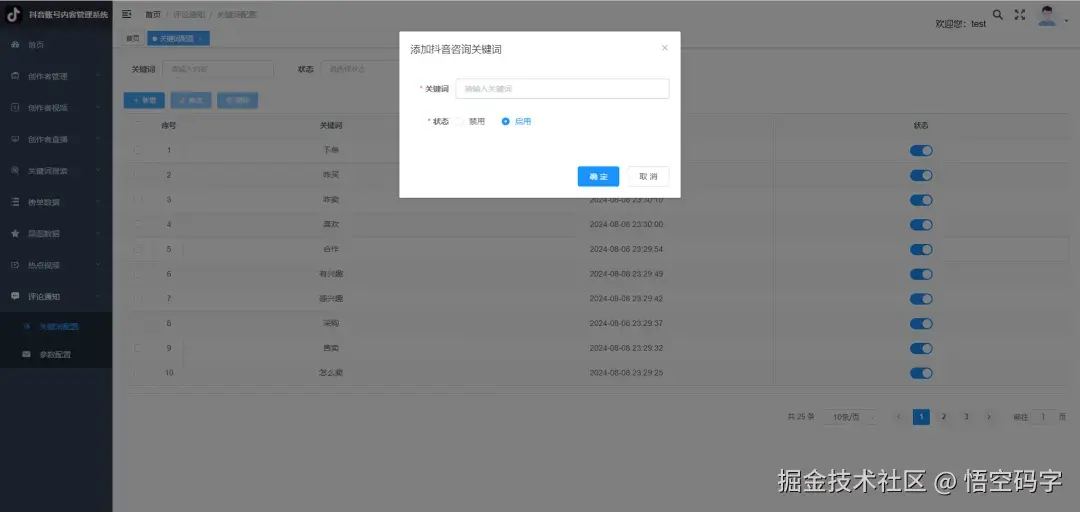This screenshot has height=512, width=1080.
Task: Toggle the select-all checkbox in table header
Action: point(138,125)
